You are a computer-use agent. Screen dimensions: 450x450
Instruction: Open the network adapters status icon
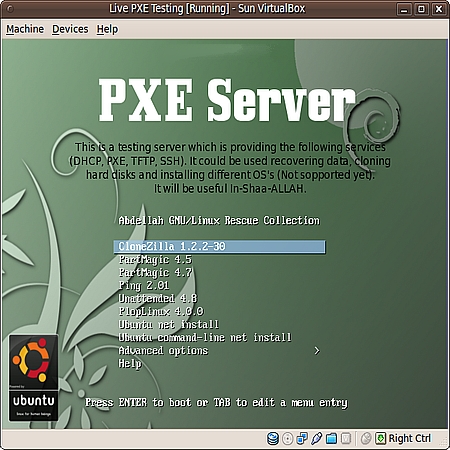302,439
